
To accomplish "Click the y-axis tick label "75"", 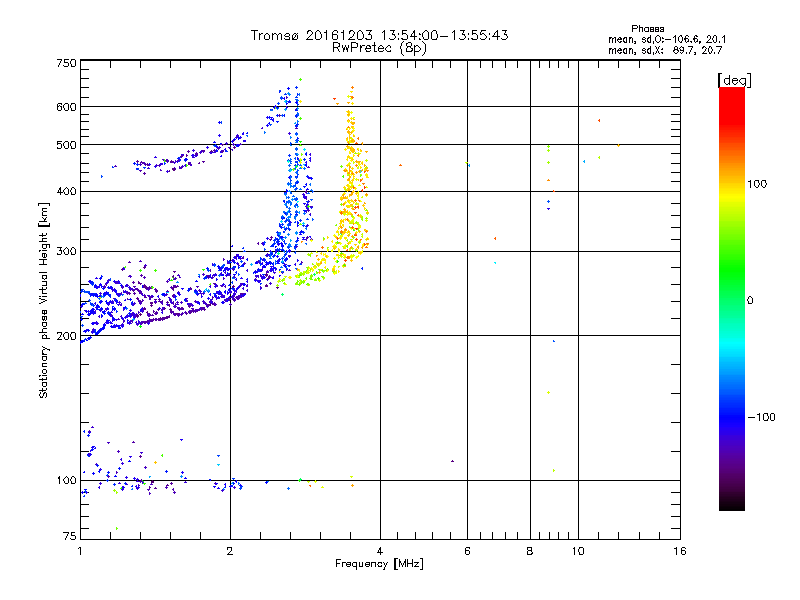I will tap(70, 536).
